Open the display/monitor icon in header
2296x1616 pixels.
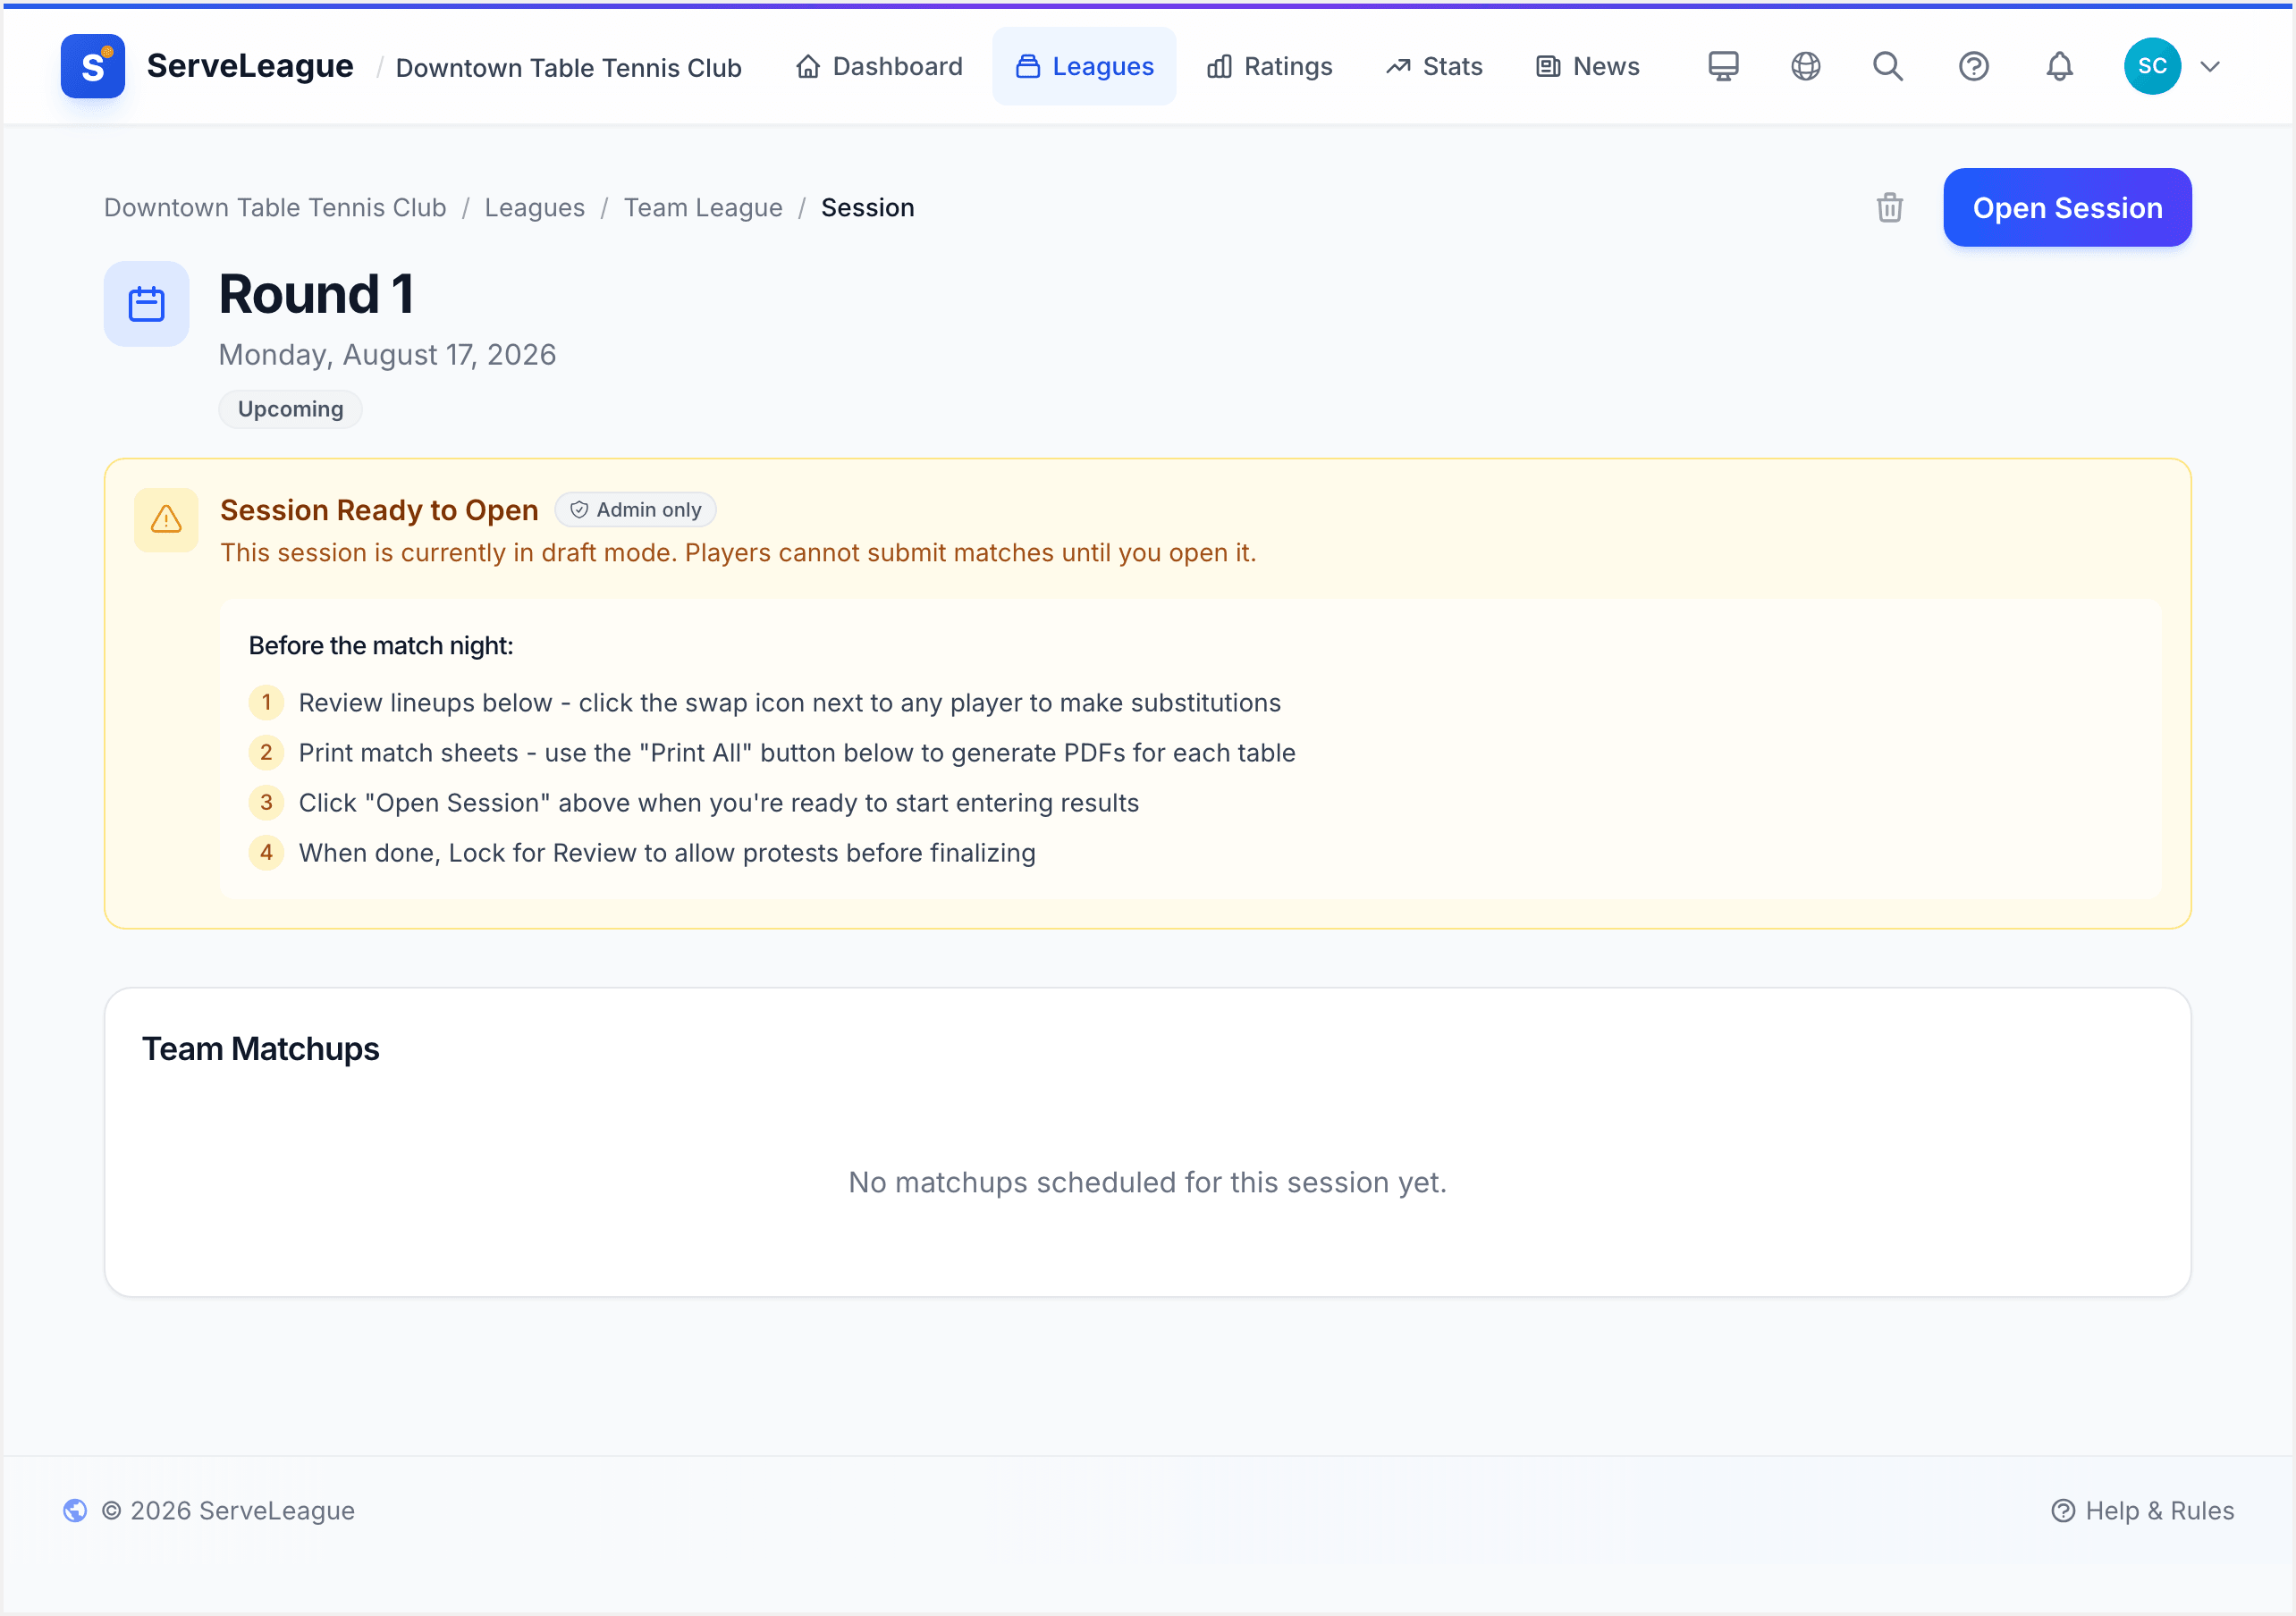tap(1723, 66)
